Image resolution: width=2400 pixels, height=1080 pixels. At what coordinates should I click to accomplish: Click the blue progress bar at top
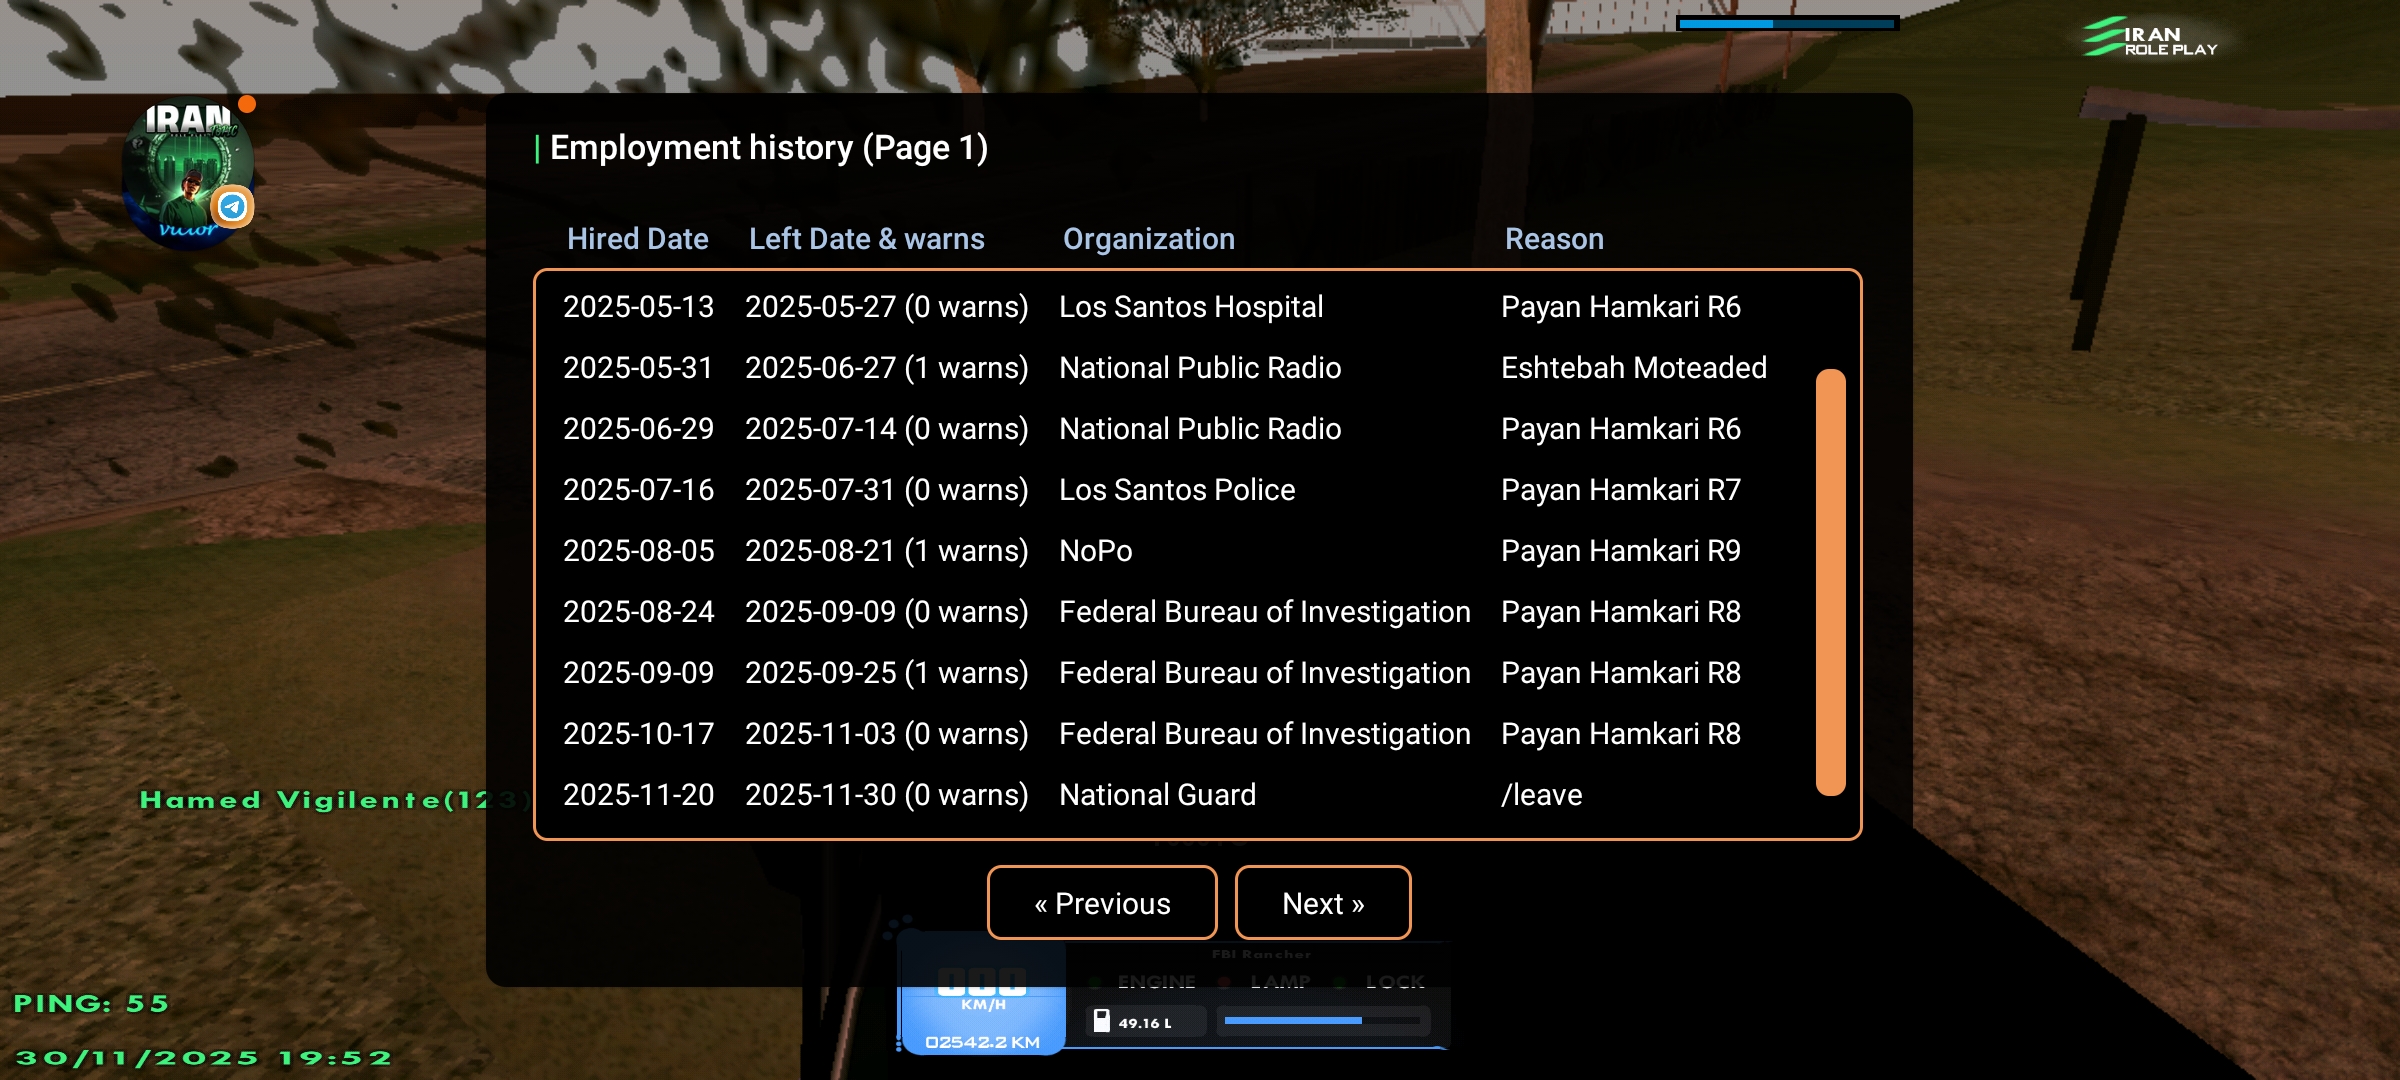pyautogui.click(x=1787, y=23)
